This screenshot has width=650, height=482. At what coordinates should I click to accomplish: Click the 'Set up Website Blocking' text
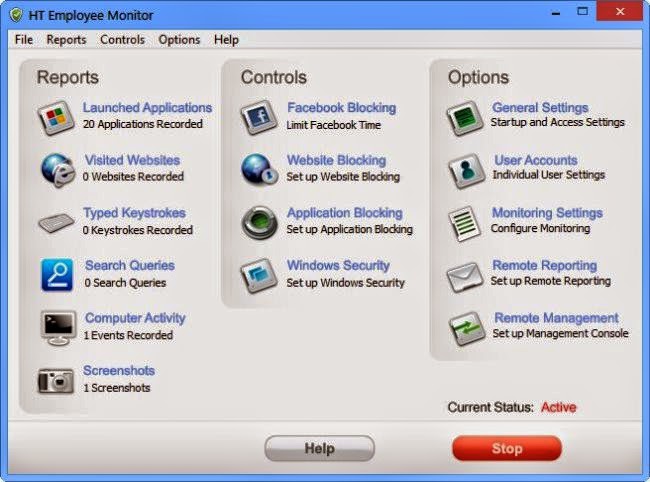point(343,177)
